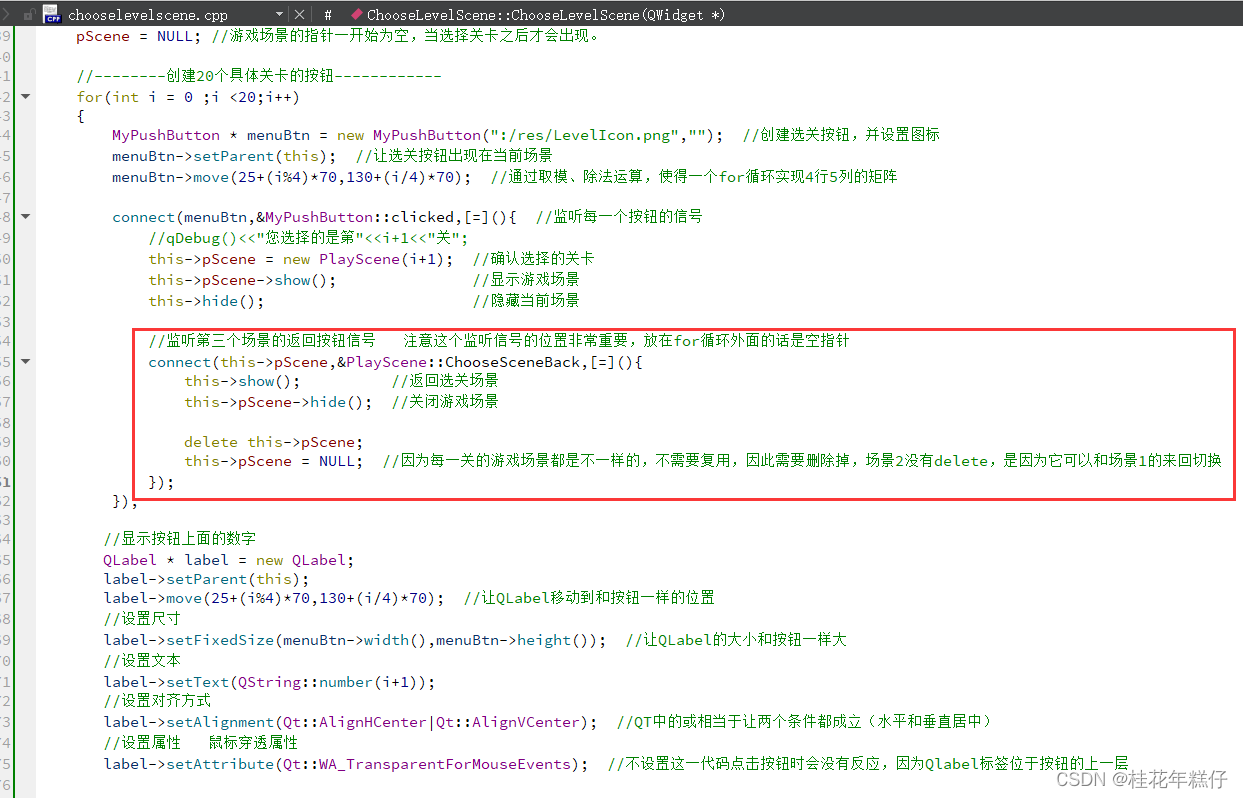Screen dimensions: 1243x798
Task: Click 'this->hide();' line
Action: [206, 301]
